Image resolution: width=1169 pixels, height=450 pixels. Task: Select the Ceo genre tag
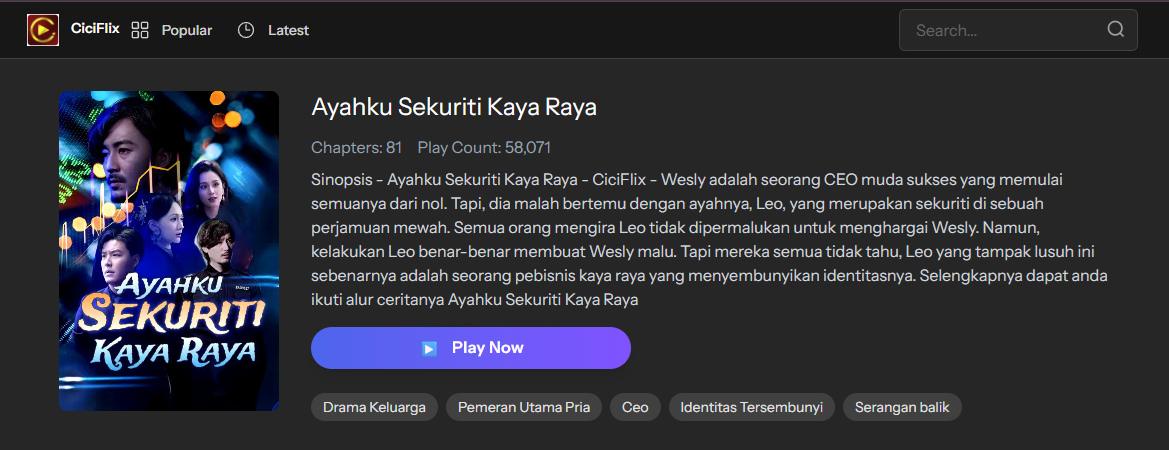coord(635,407)
